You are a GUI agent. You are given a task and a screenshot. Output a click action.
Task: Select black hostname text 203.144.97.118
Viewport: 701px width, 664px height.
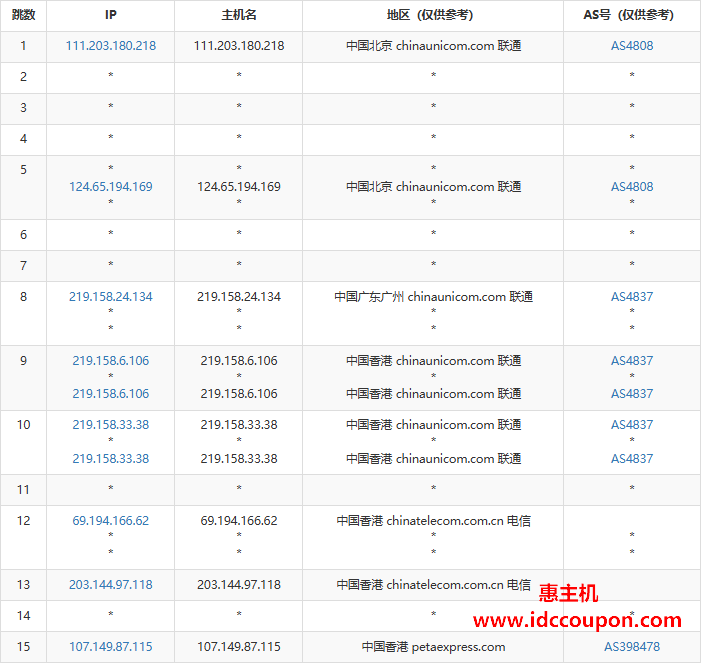click(x=239, y=584)
